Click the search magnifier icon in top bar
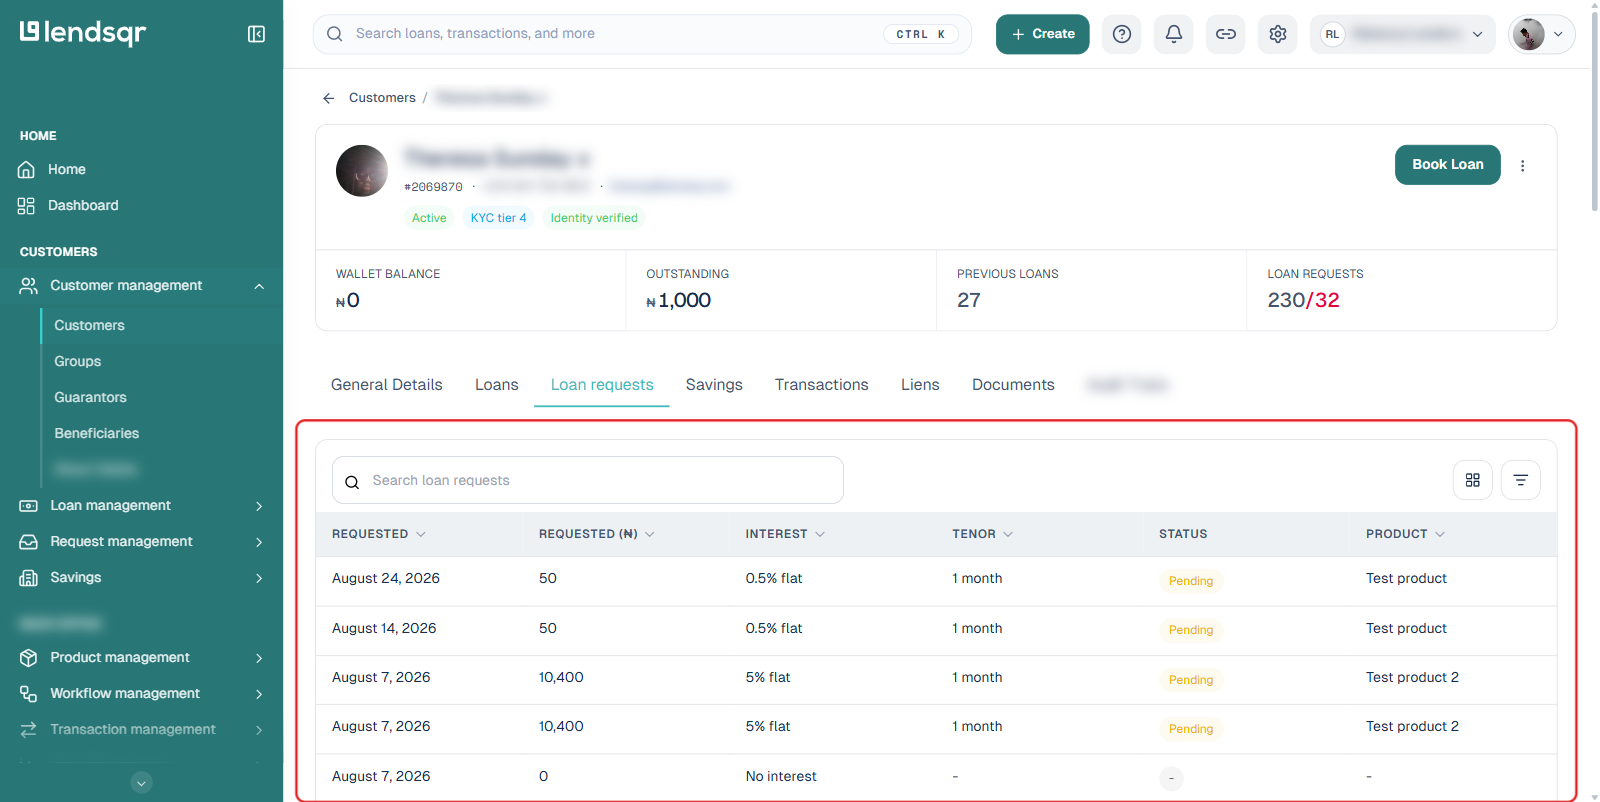 pyautogui.click(x=335, y=34)
